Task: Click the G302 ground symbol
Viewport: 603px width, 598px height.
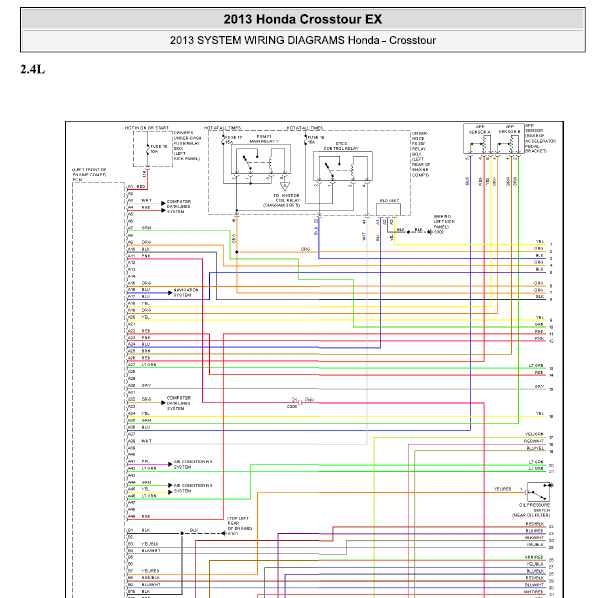Action: pyautogui.click(x=430, y=232)
